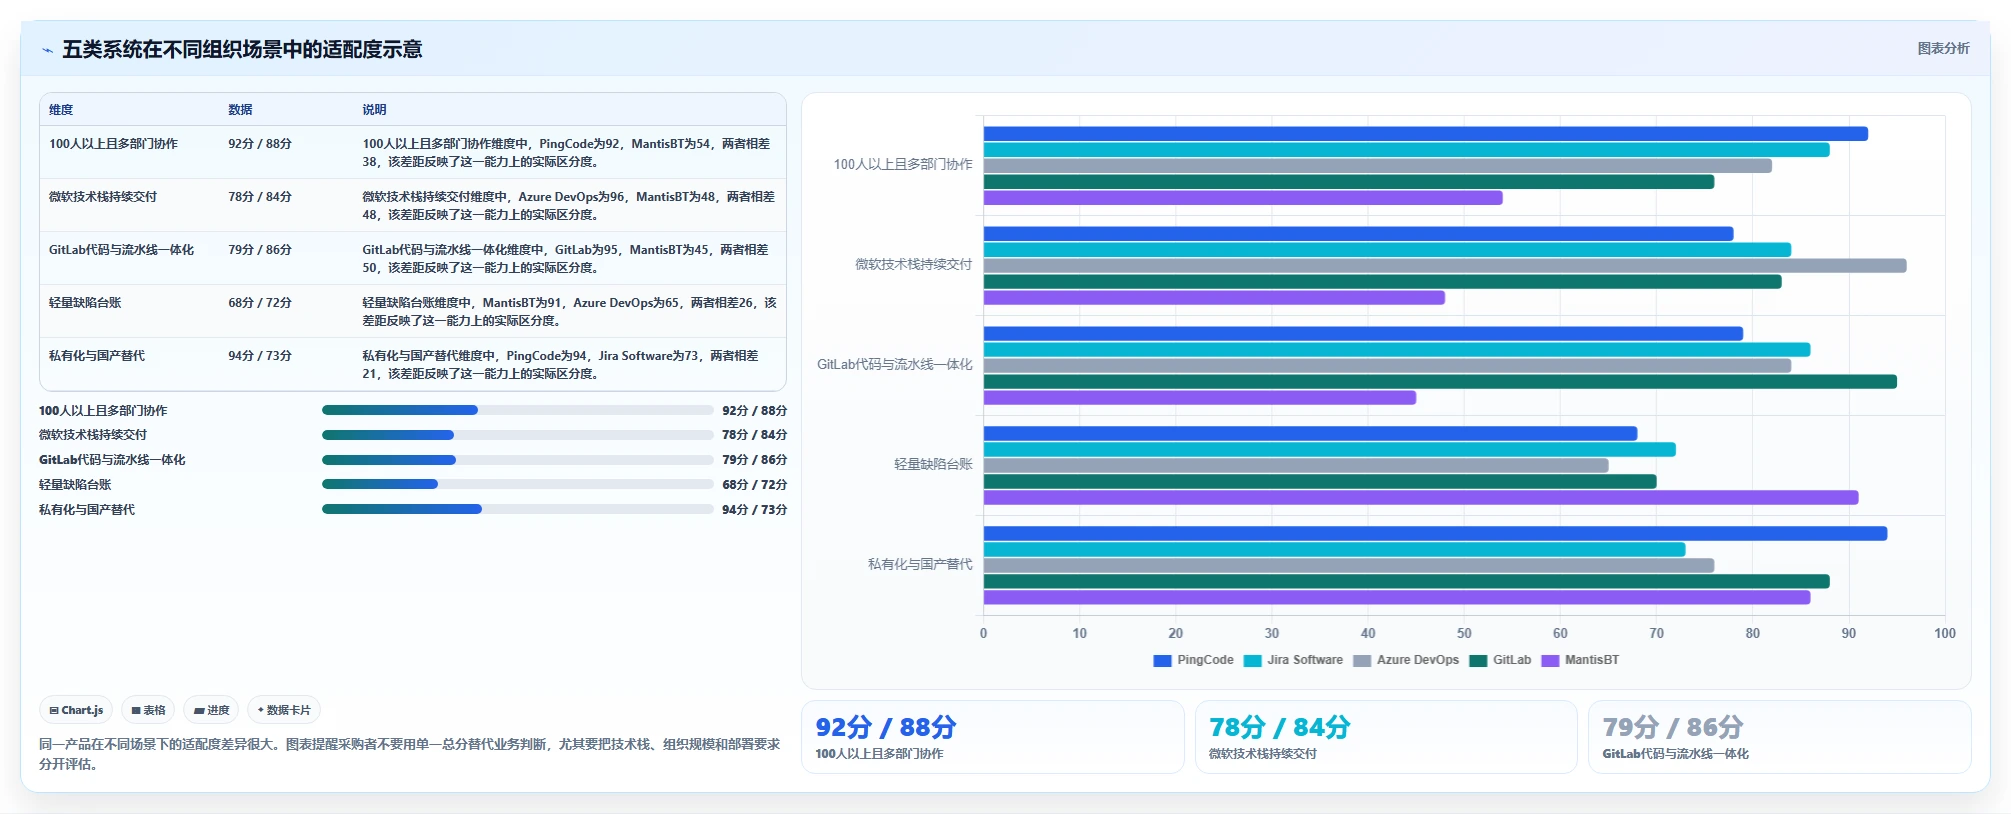
Task: Click the 数据卡片 tag chip
Action: [284, 710]
